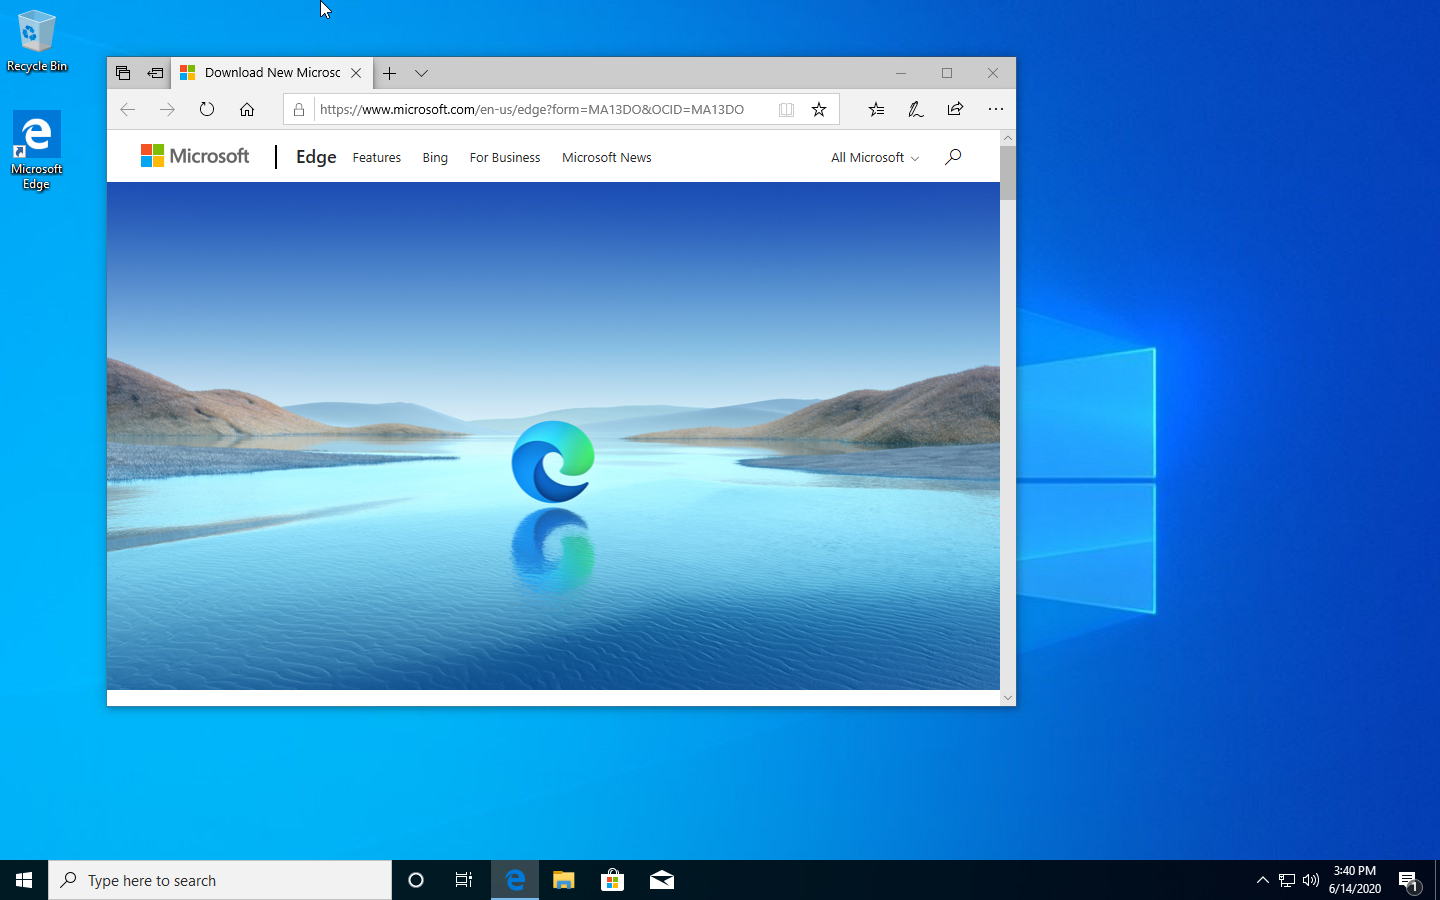Go to the Home page
The height and width of the screenshot is (900, 1440).
[x=247, y=109]
